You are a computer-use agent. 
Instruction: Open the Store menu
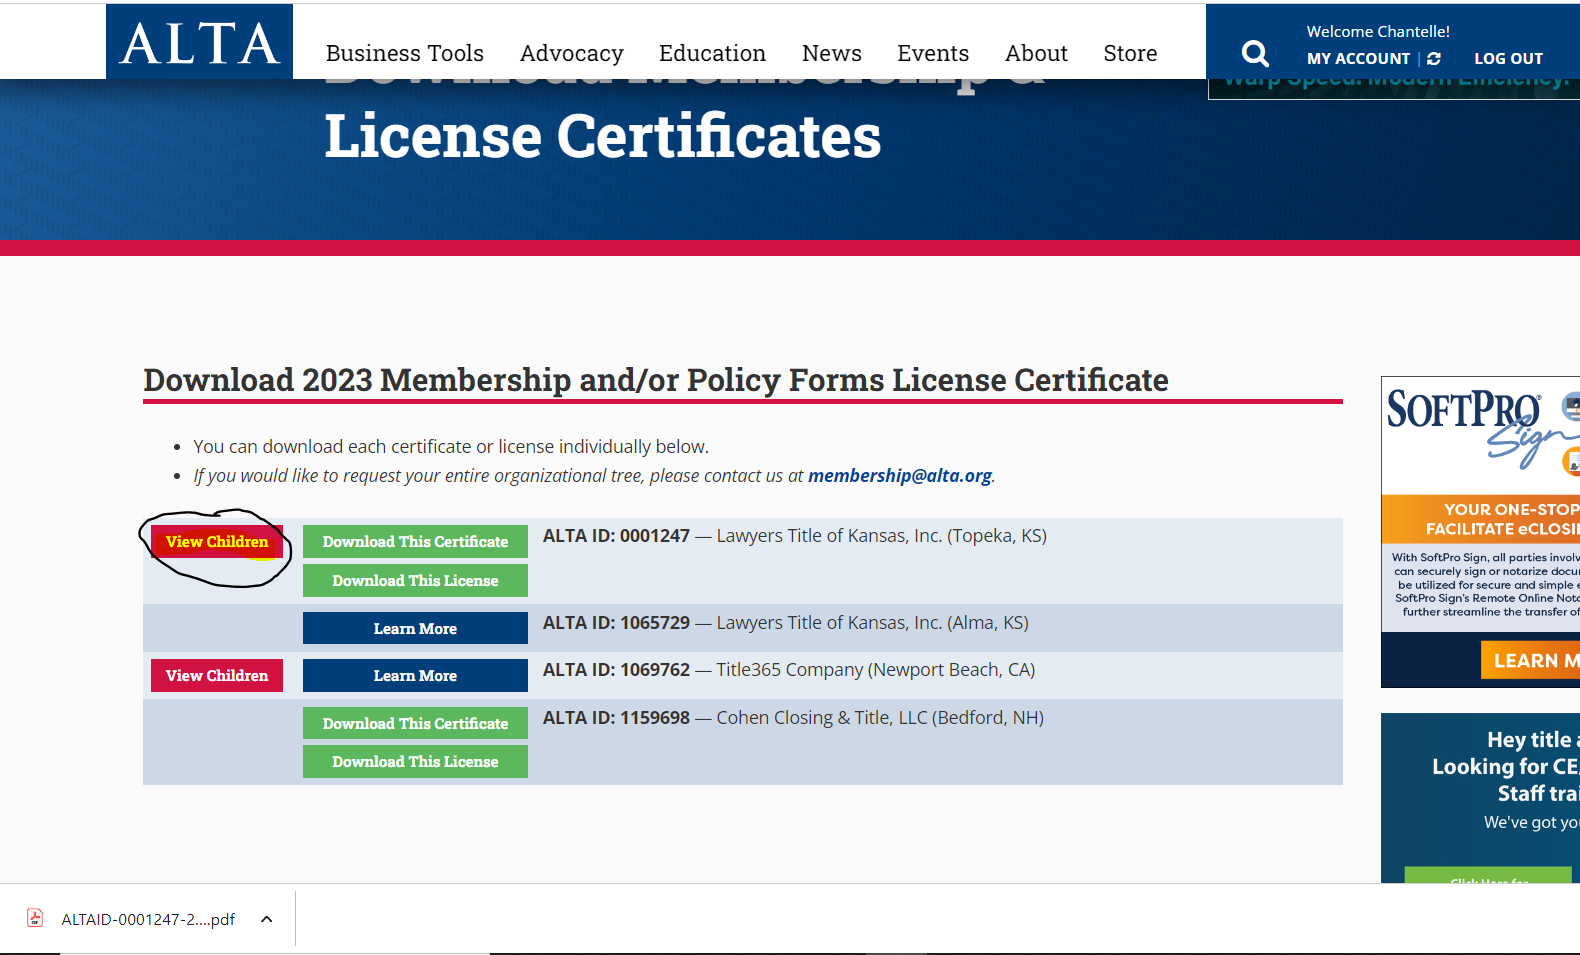tap(1130, 53)
